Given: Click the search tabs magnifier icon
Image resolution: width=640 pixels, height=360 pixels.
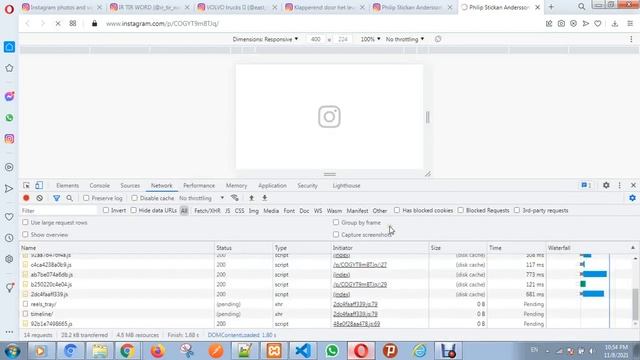Looking at the screenshot, I should pyautogui.click(x=582, y=7).
